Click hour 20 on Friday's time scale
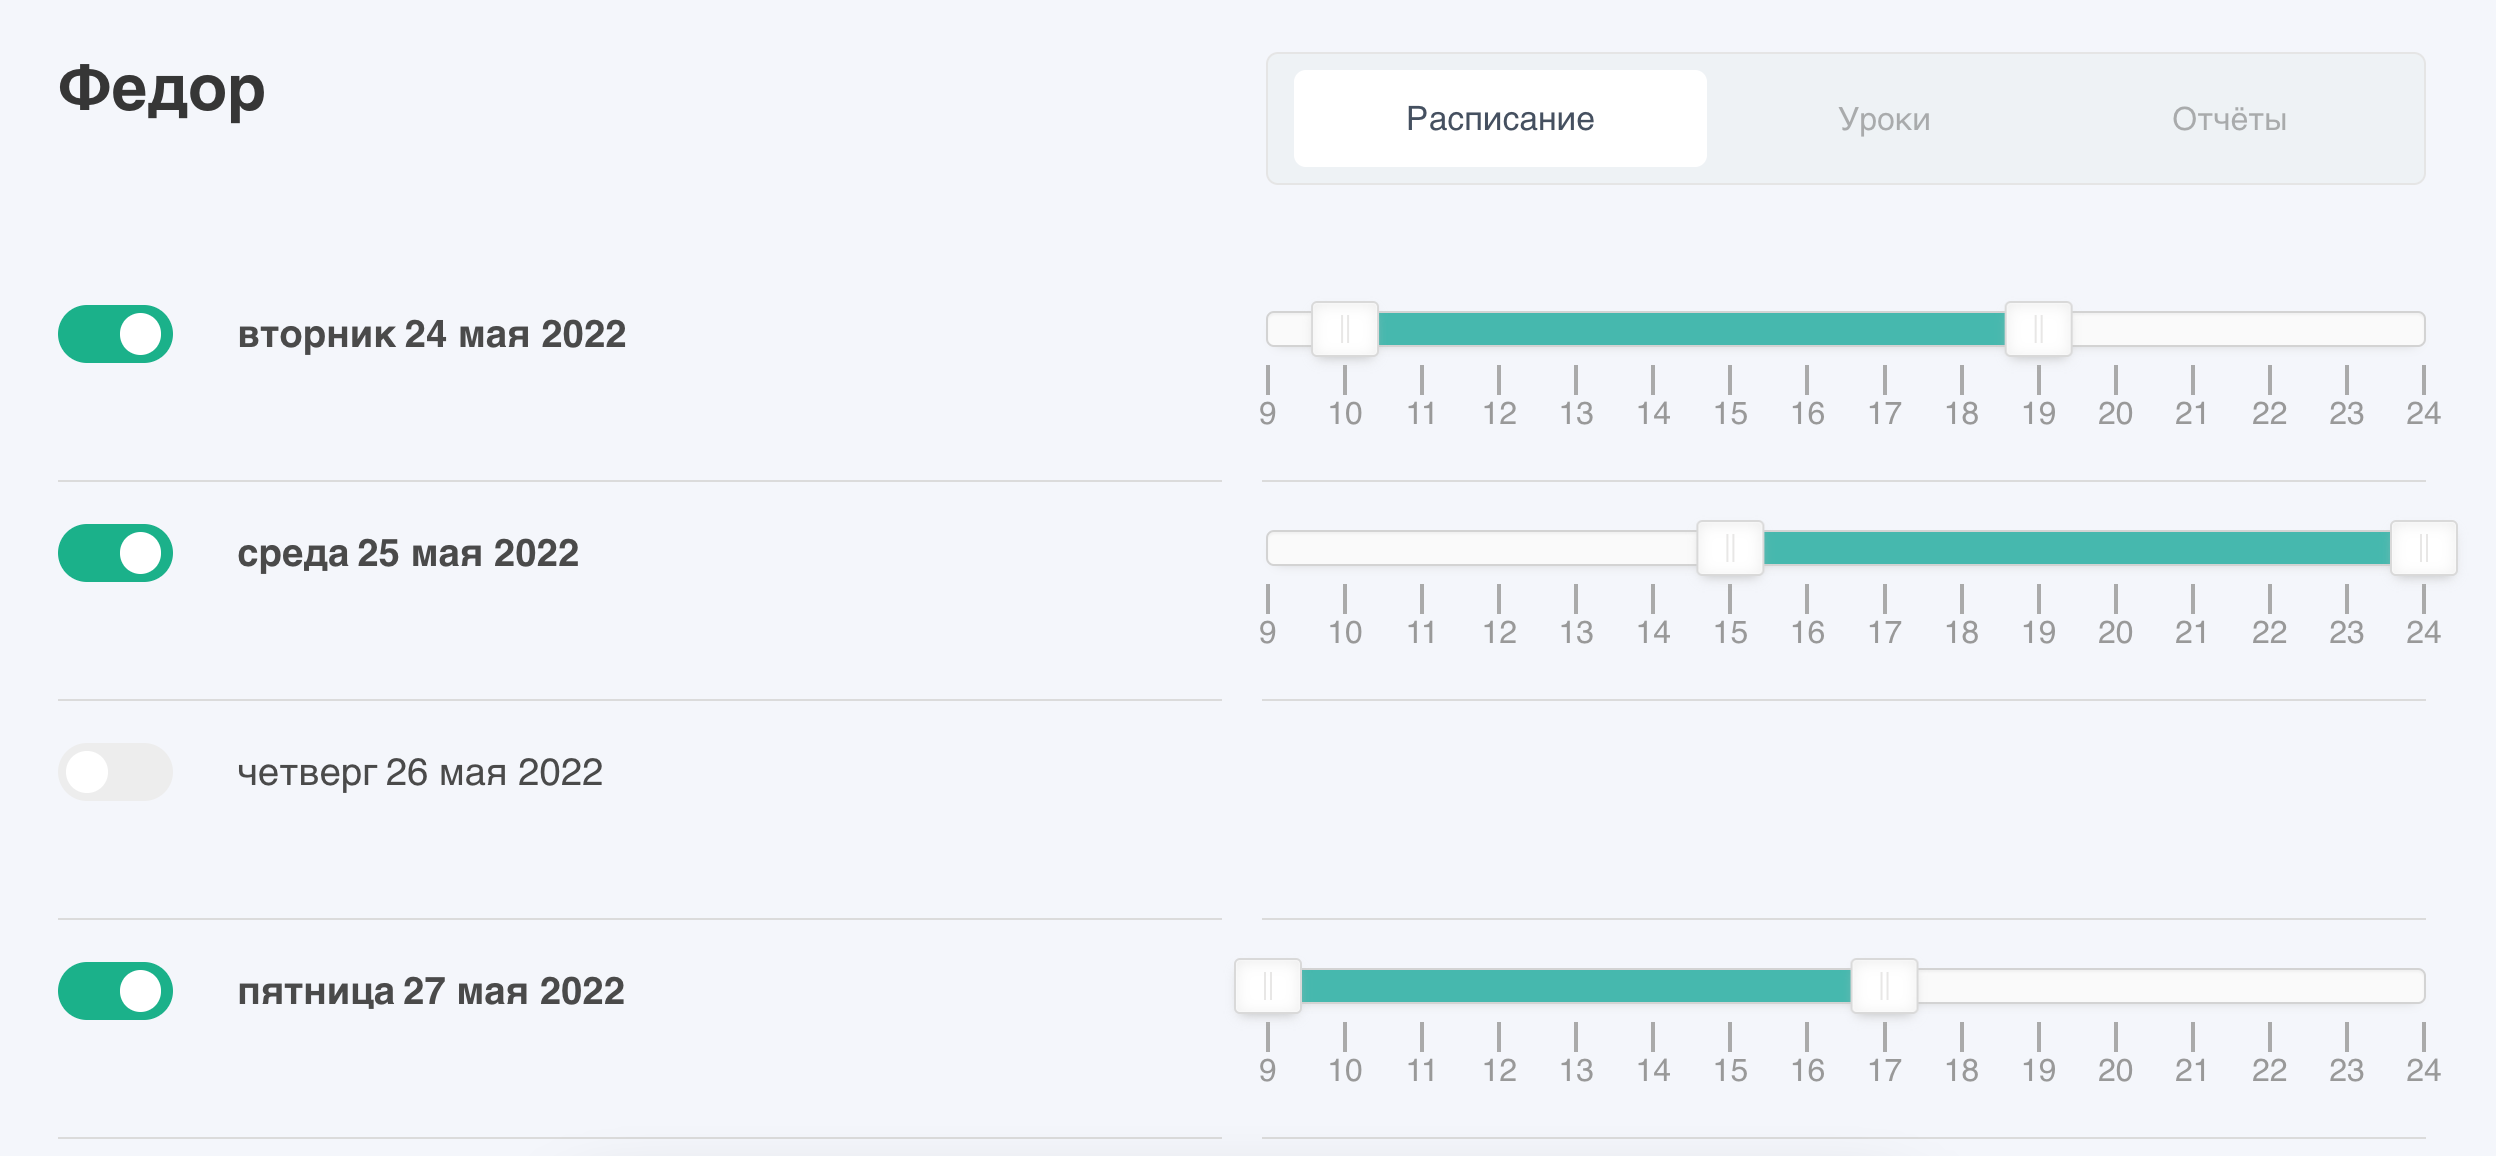 click(x=2115, y=1070)
